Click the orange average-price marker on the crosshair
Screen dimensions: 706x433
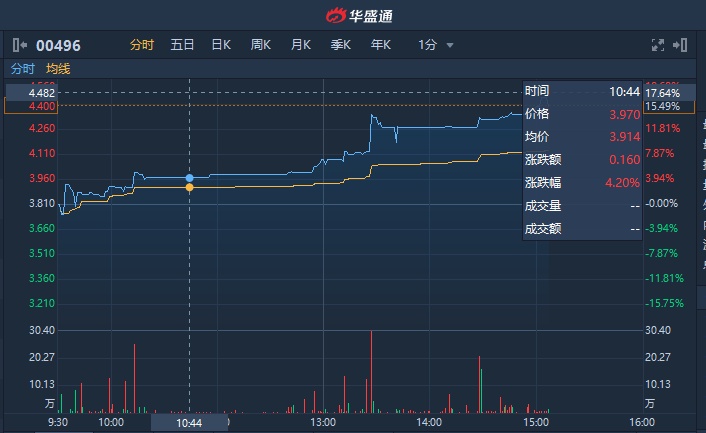pyautogui.click(x=190, y=187)
